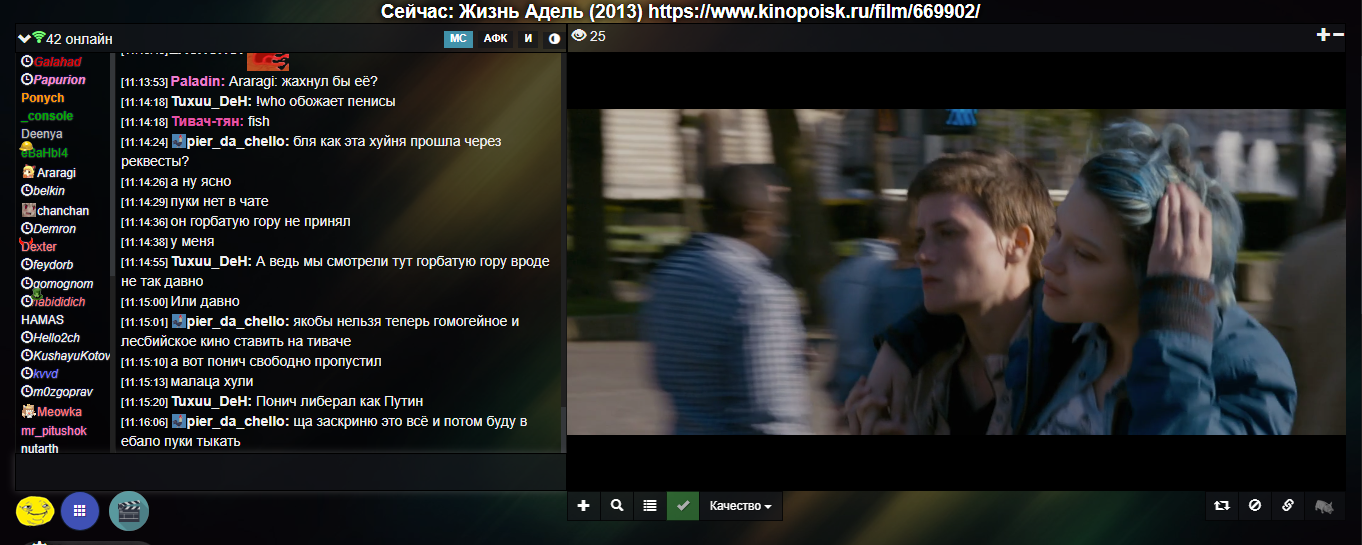Select user Araragi in the user list
This screenshot has height=545, width=1362.
pos(56,173)
